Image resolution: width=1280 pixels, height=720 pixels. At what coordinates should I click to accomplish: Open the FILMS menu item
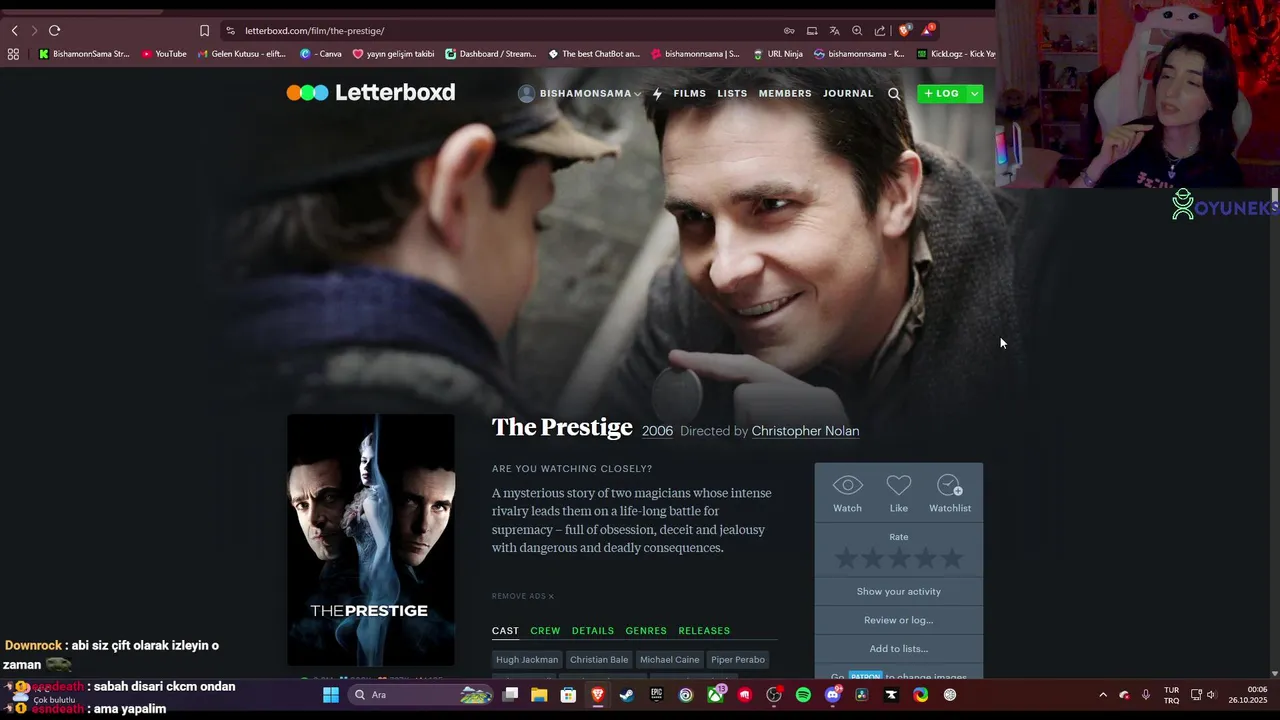tap(690, 94)
